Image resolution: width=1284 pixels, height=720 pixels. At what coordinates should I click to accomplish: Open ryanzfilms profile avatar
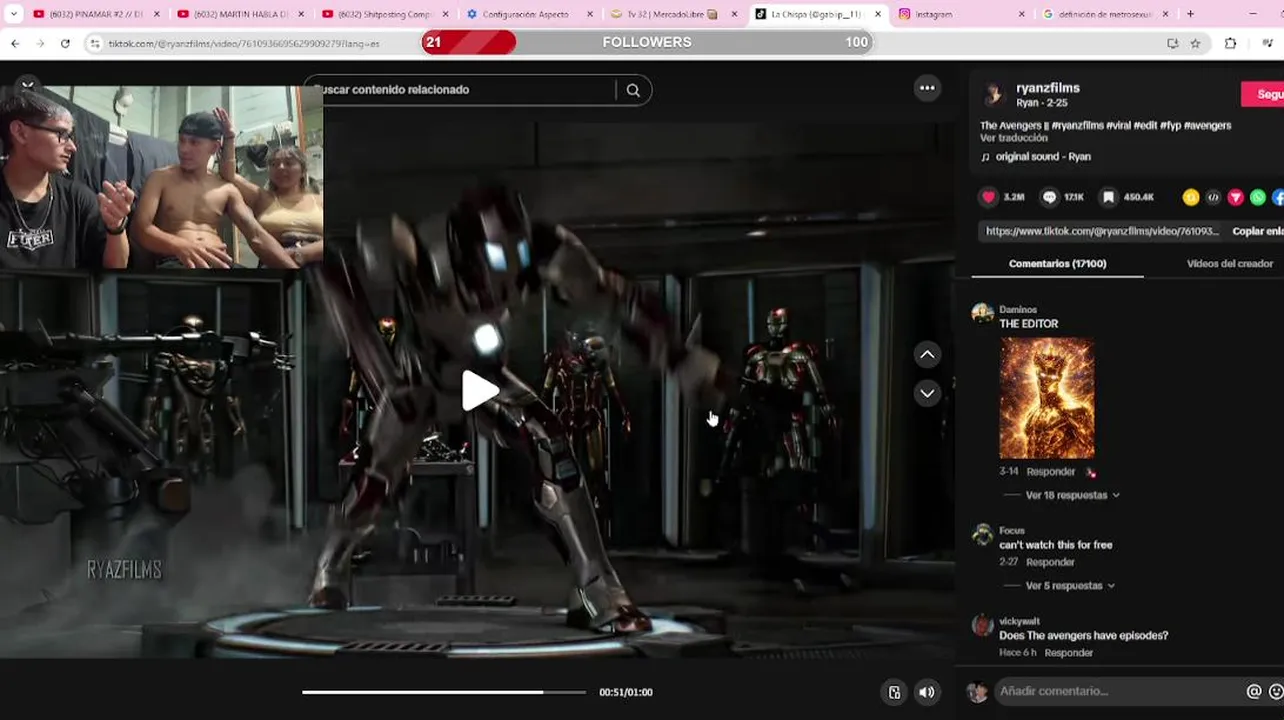point(993,95)
